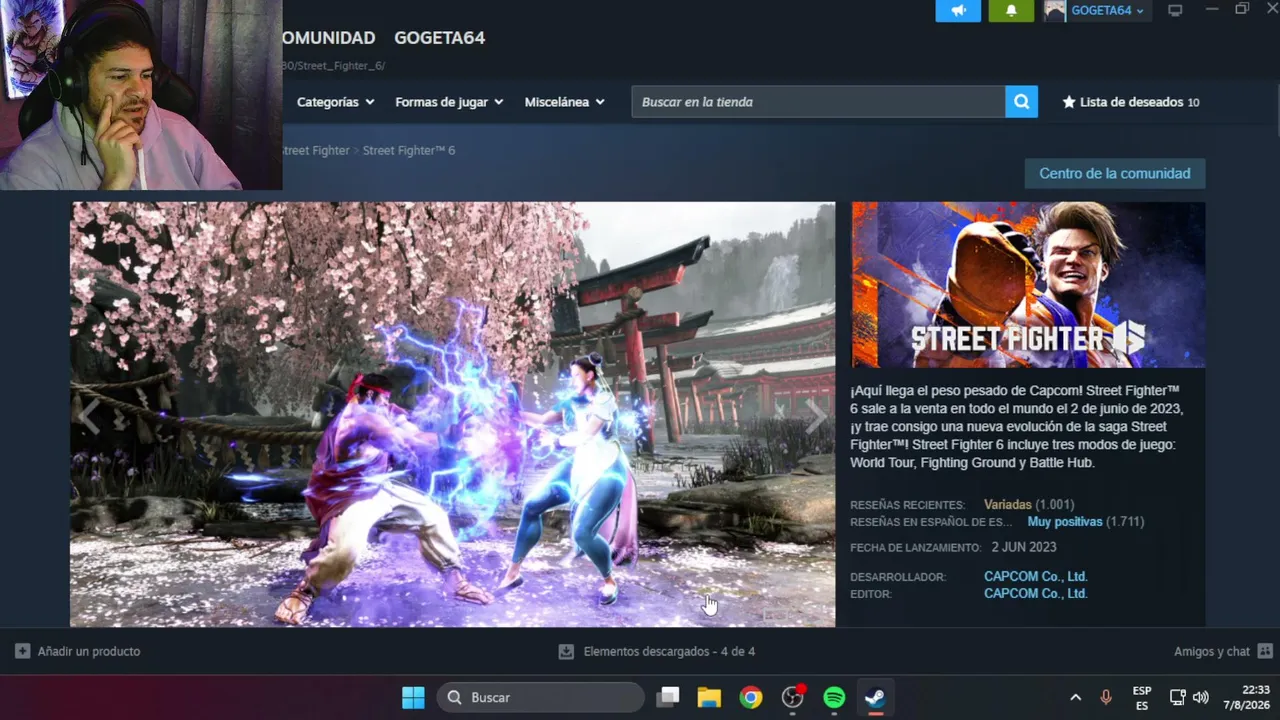Enter Big Picture mode via monitor icon

pyautogui.click(x=1175, y=10)
